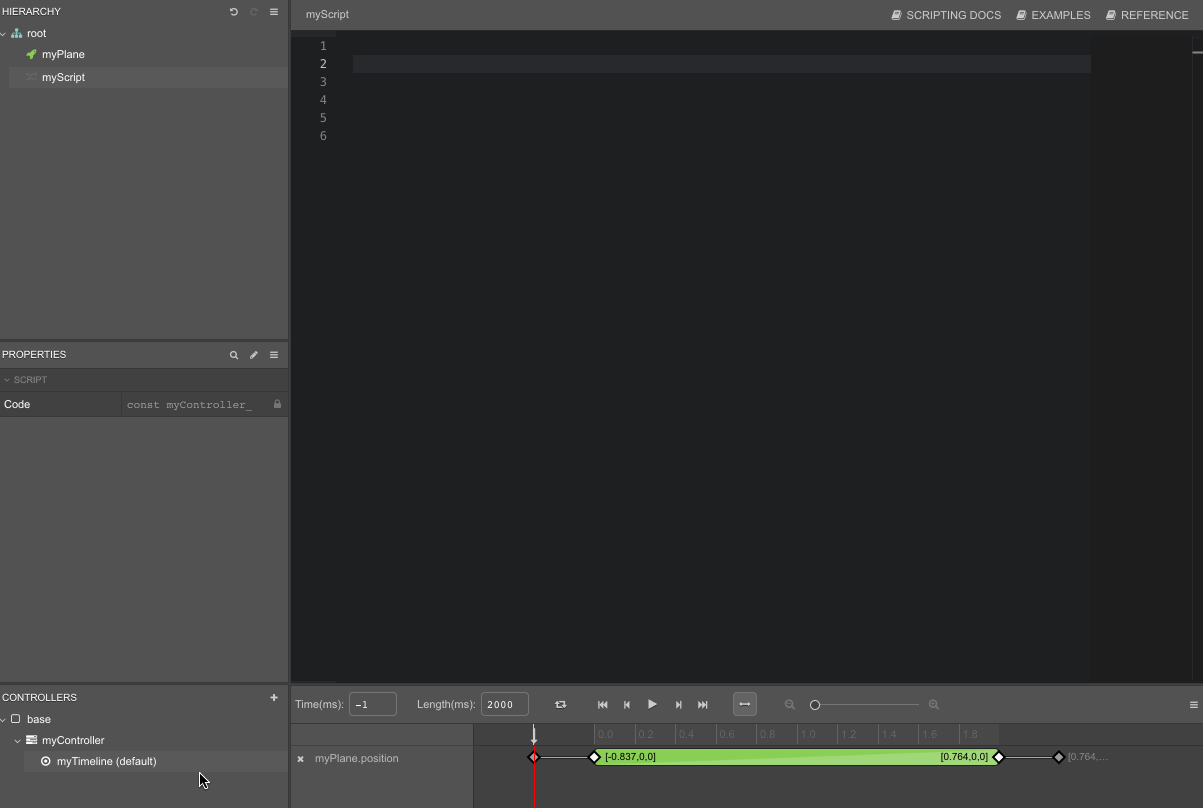Click the Length(ms) input field

point(505,704)
